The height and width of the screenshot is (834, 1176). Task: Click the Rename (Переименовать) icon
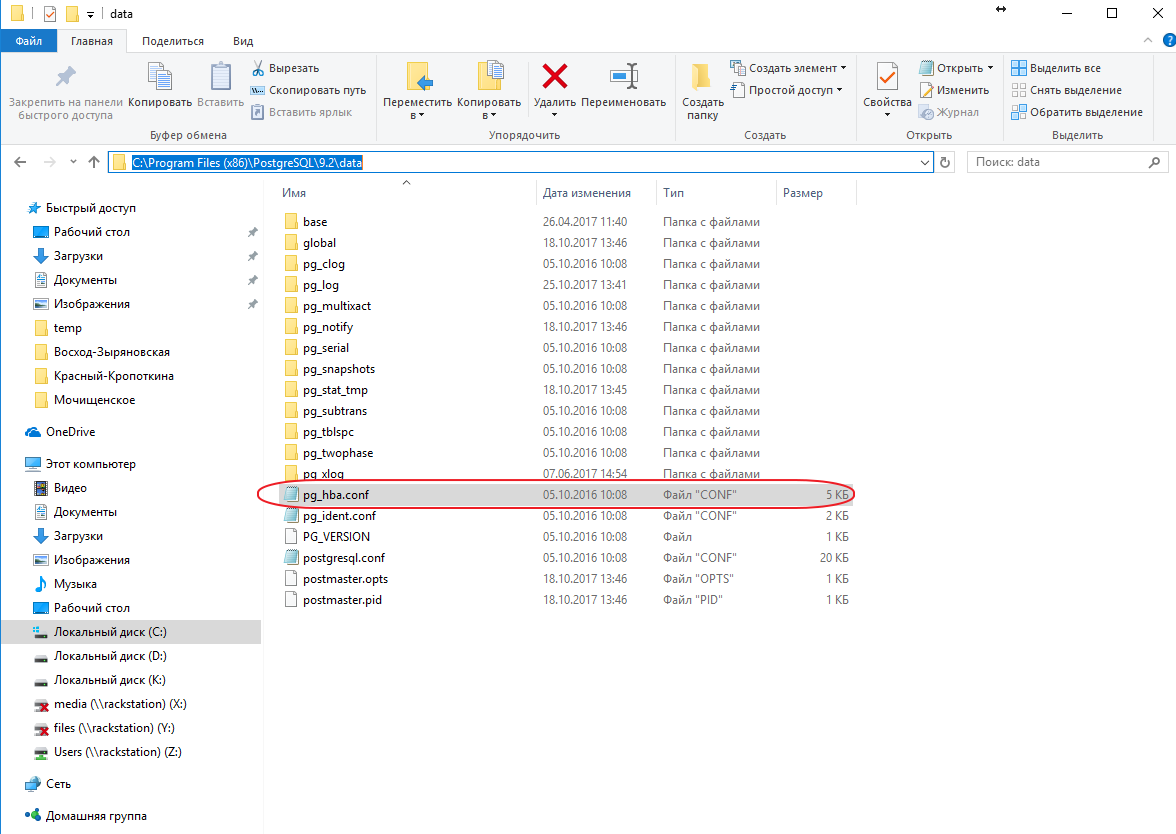623,77
